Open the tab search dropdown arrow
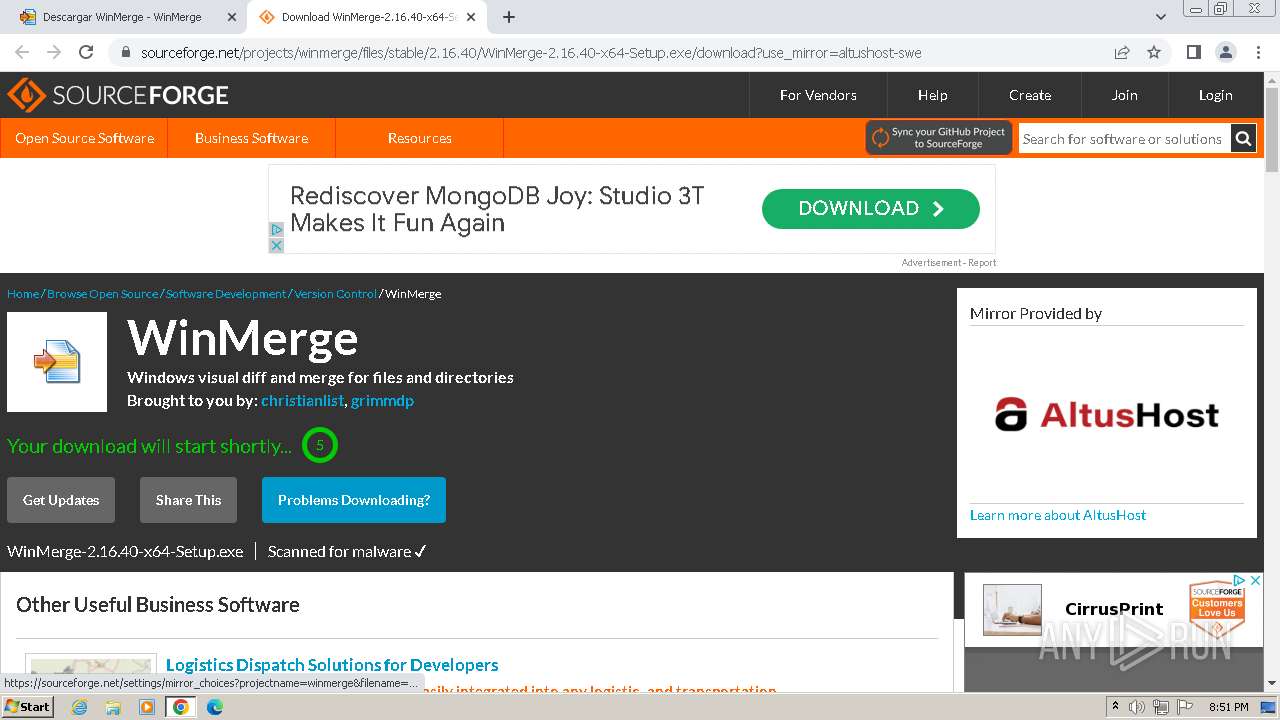 (1160, 17)
